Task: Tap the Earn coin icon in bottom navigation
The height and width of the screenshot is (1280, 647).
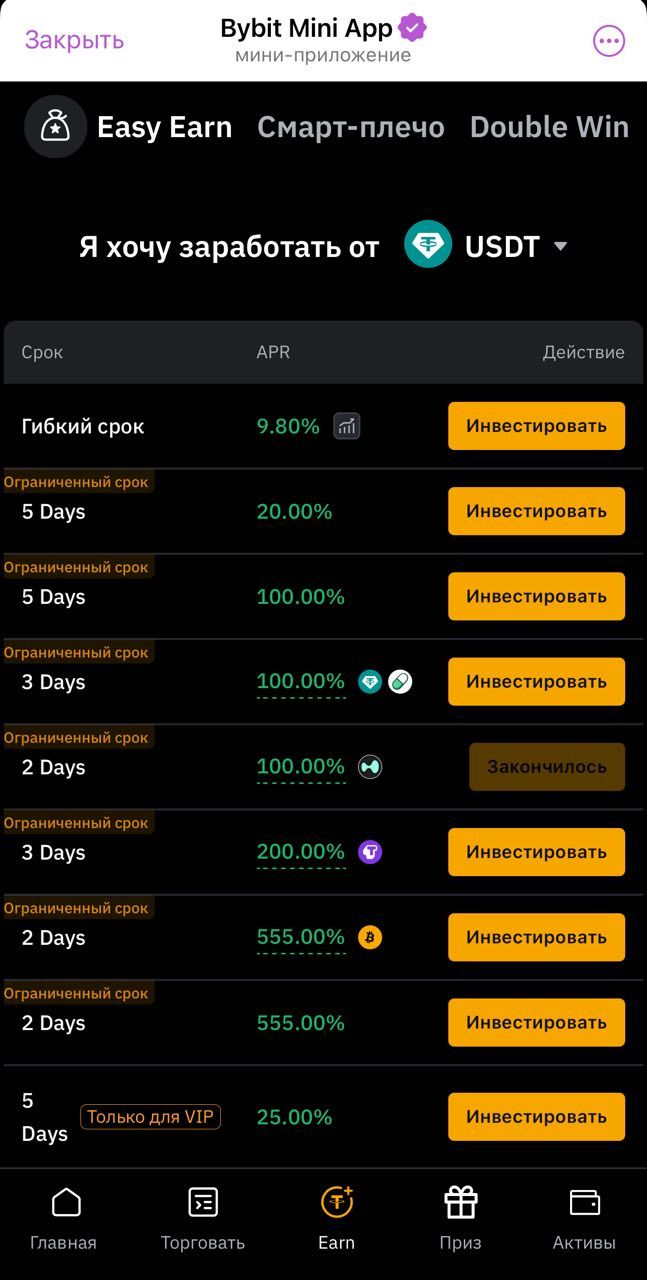Action: [336, 1204]
